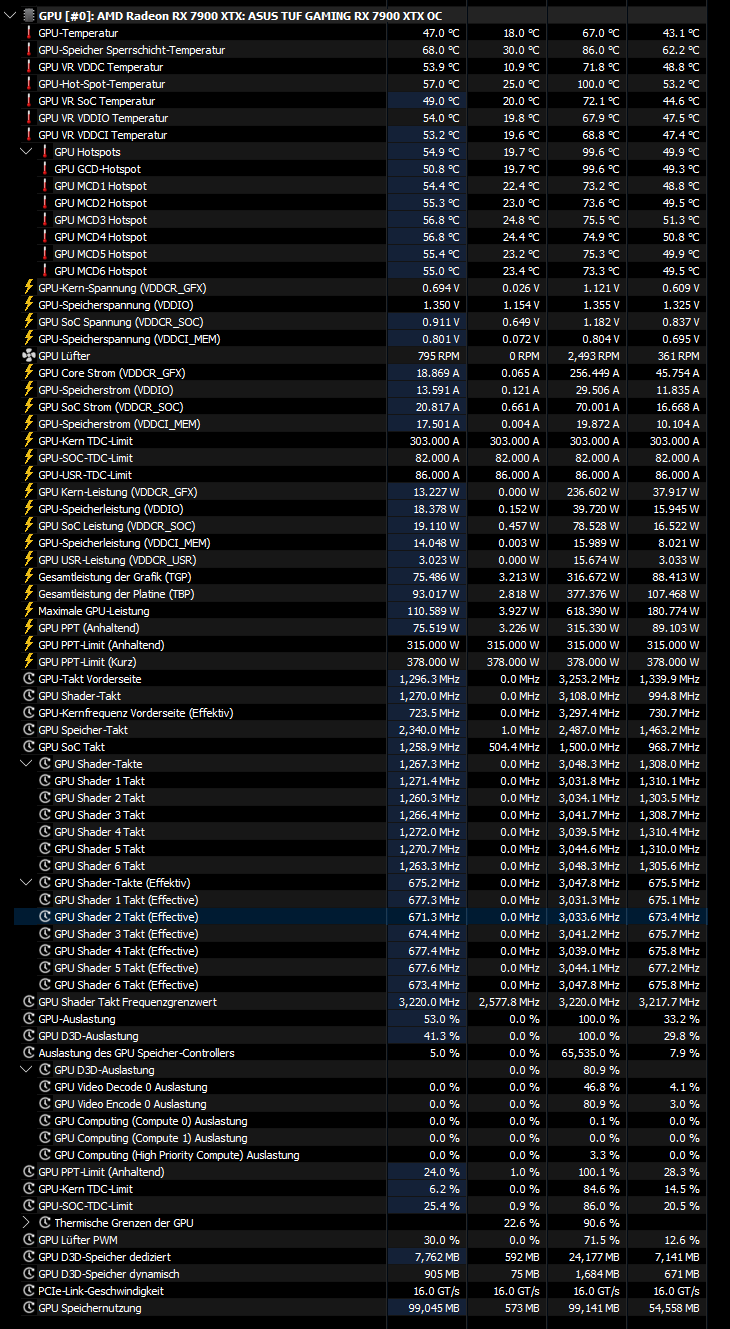730x1329 pixels.
Task: Click thermometer icon of GPU MCD3 Hotspot
Action: coord(45,220)
